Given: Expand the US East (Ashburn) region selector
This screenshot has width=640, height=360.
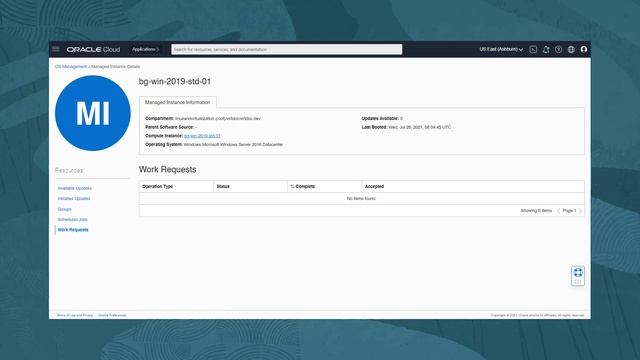Looking at the screenshot, I should (501, 49).
